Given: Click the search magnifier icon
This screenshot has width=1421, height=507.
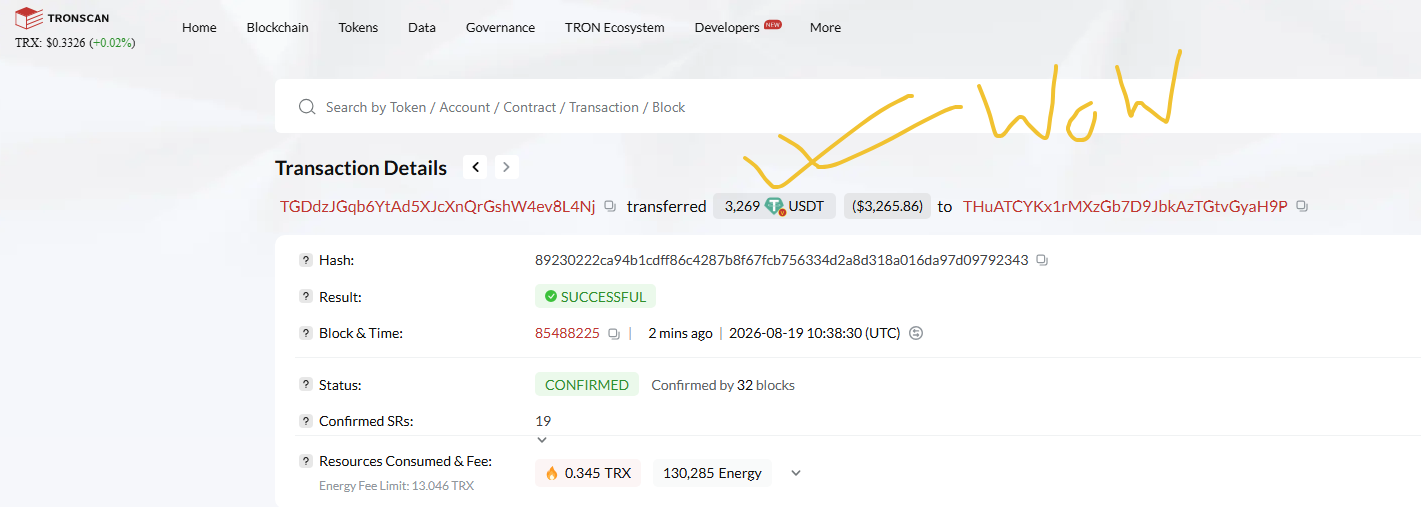Looking at the screenshot, I should tap(307, 107).
